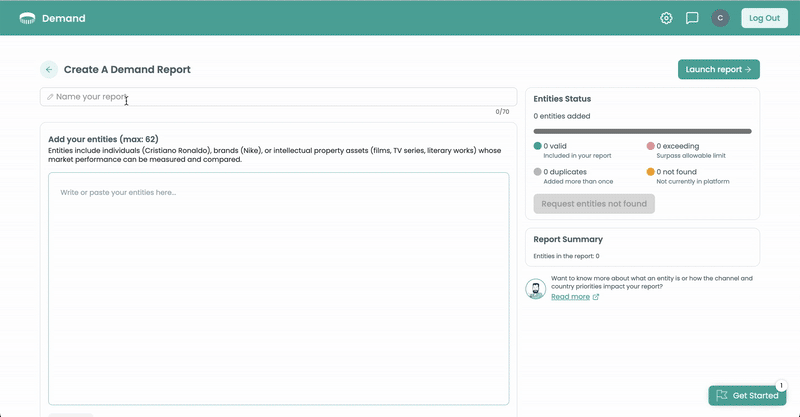Open the user avatar labeled C
Viewport: 800px width, 417px height.
coord(720,18)
